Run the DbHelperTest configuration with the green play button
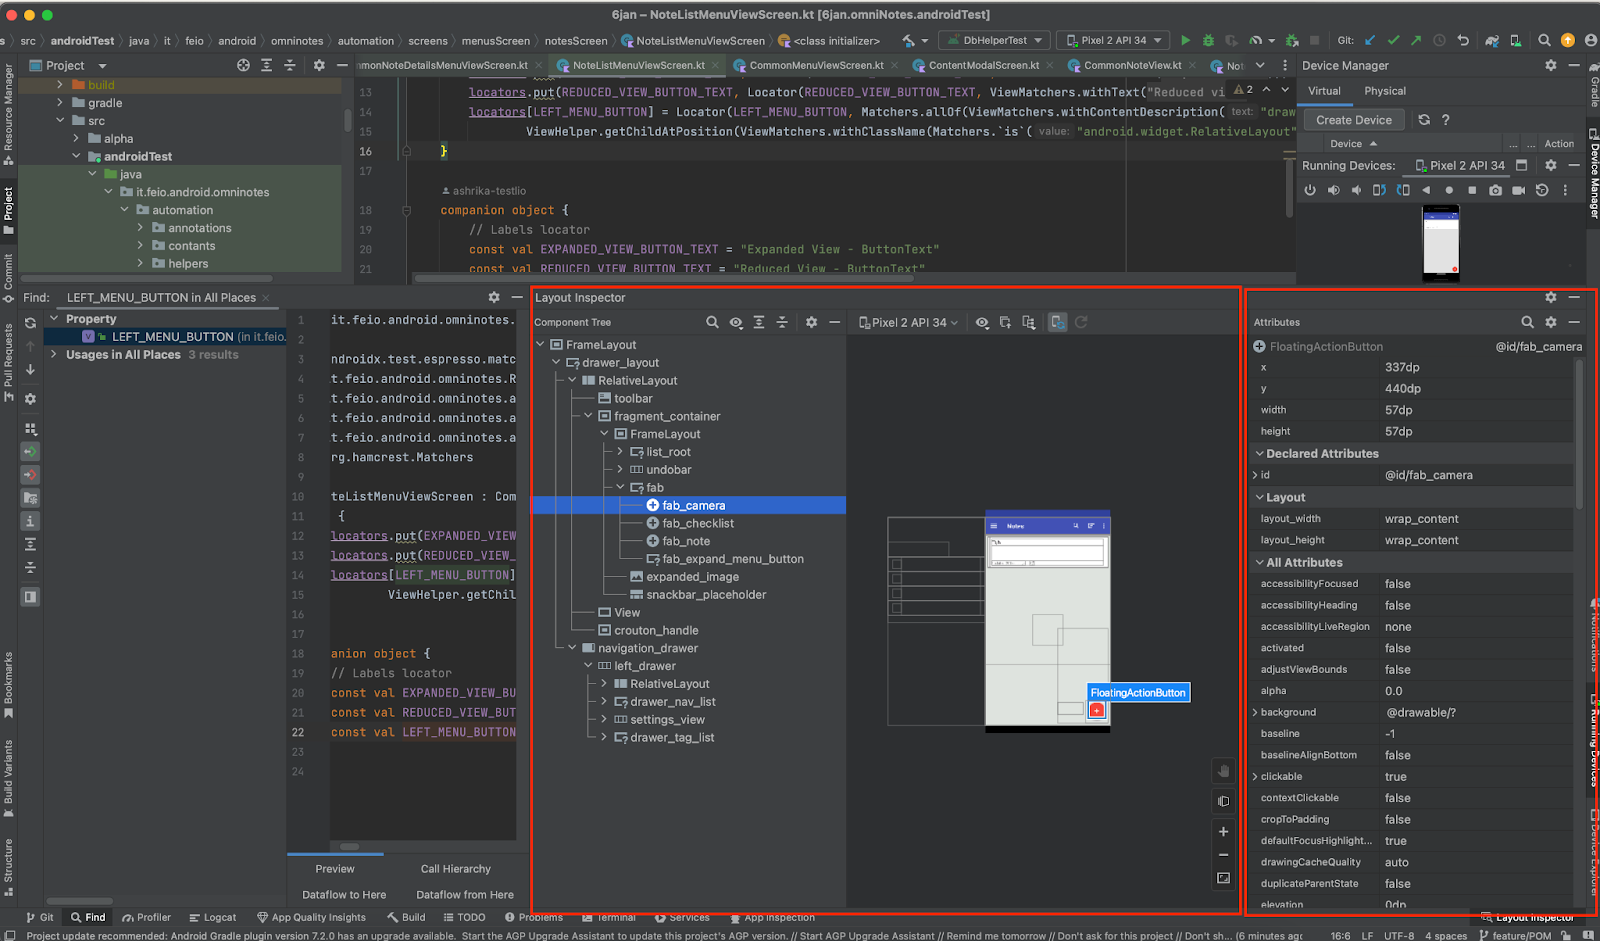This screenshot has height=941, width=1600. coord(1185,41)
